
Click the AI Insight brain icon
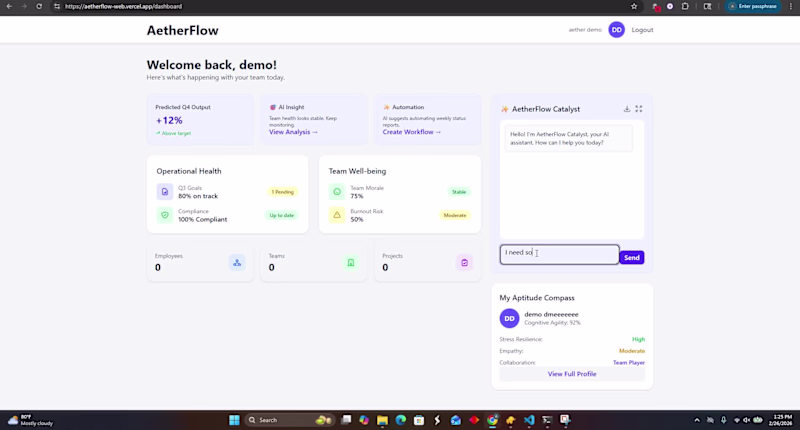coord(272,107)
